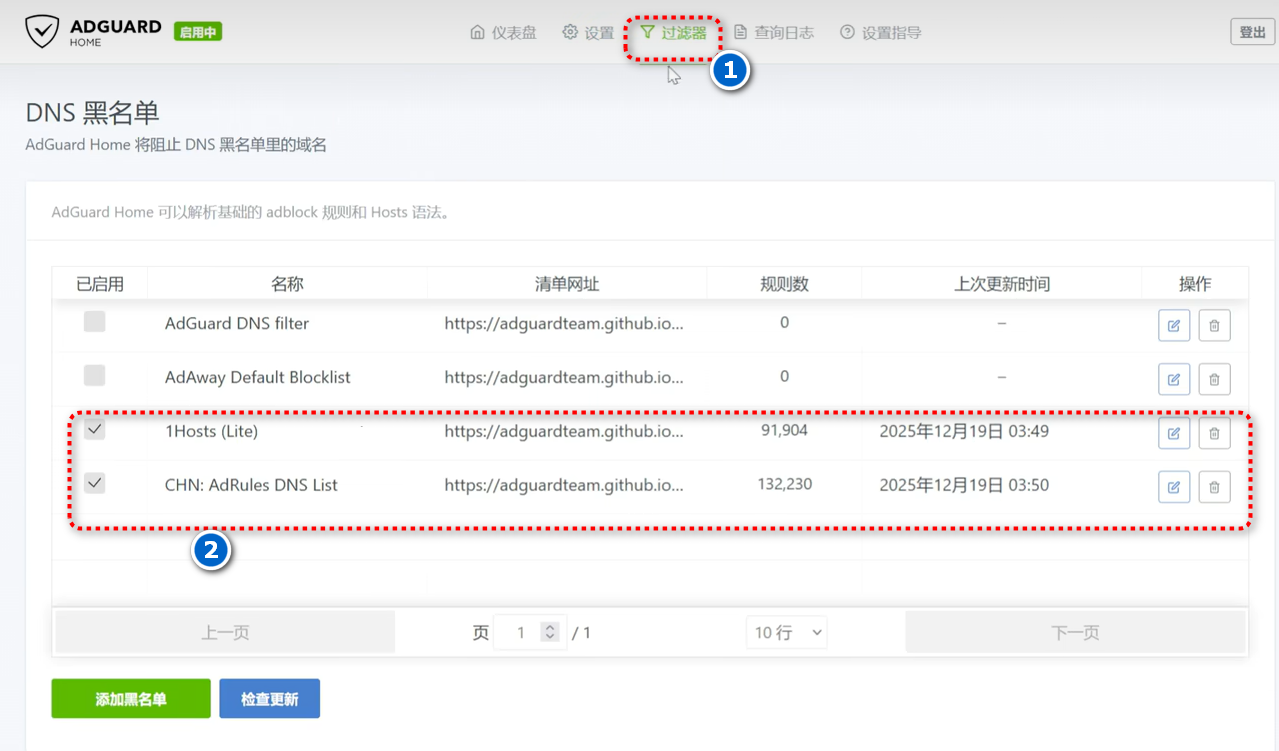
Task: Go to the 仪表盘 dashboard tab
Action: (503, 33)
